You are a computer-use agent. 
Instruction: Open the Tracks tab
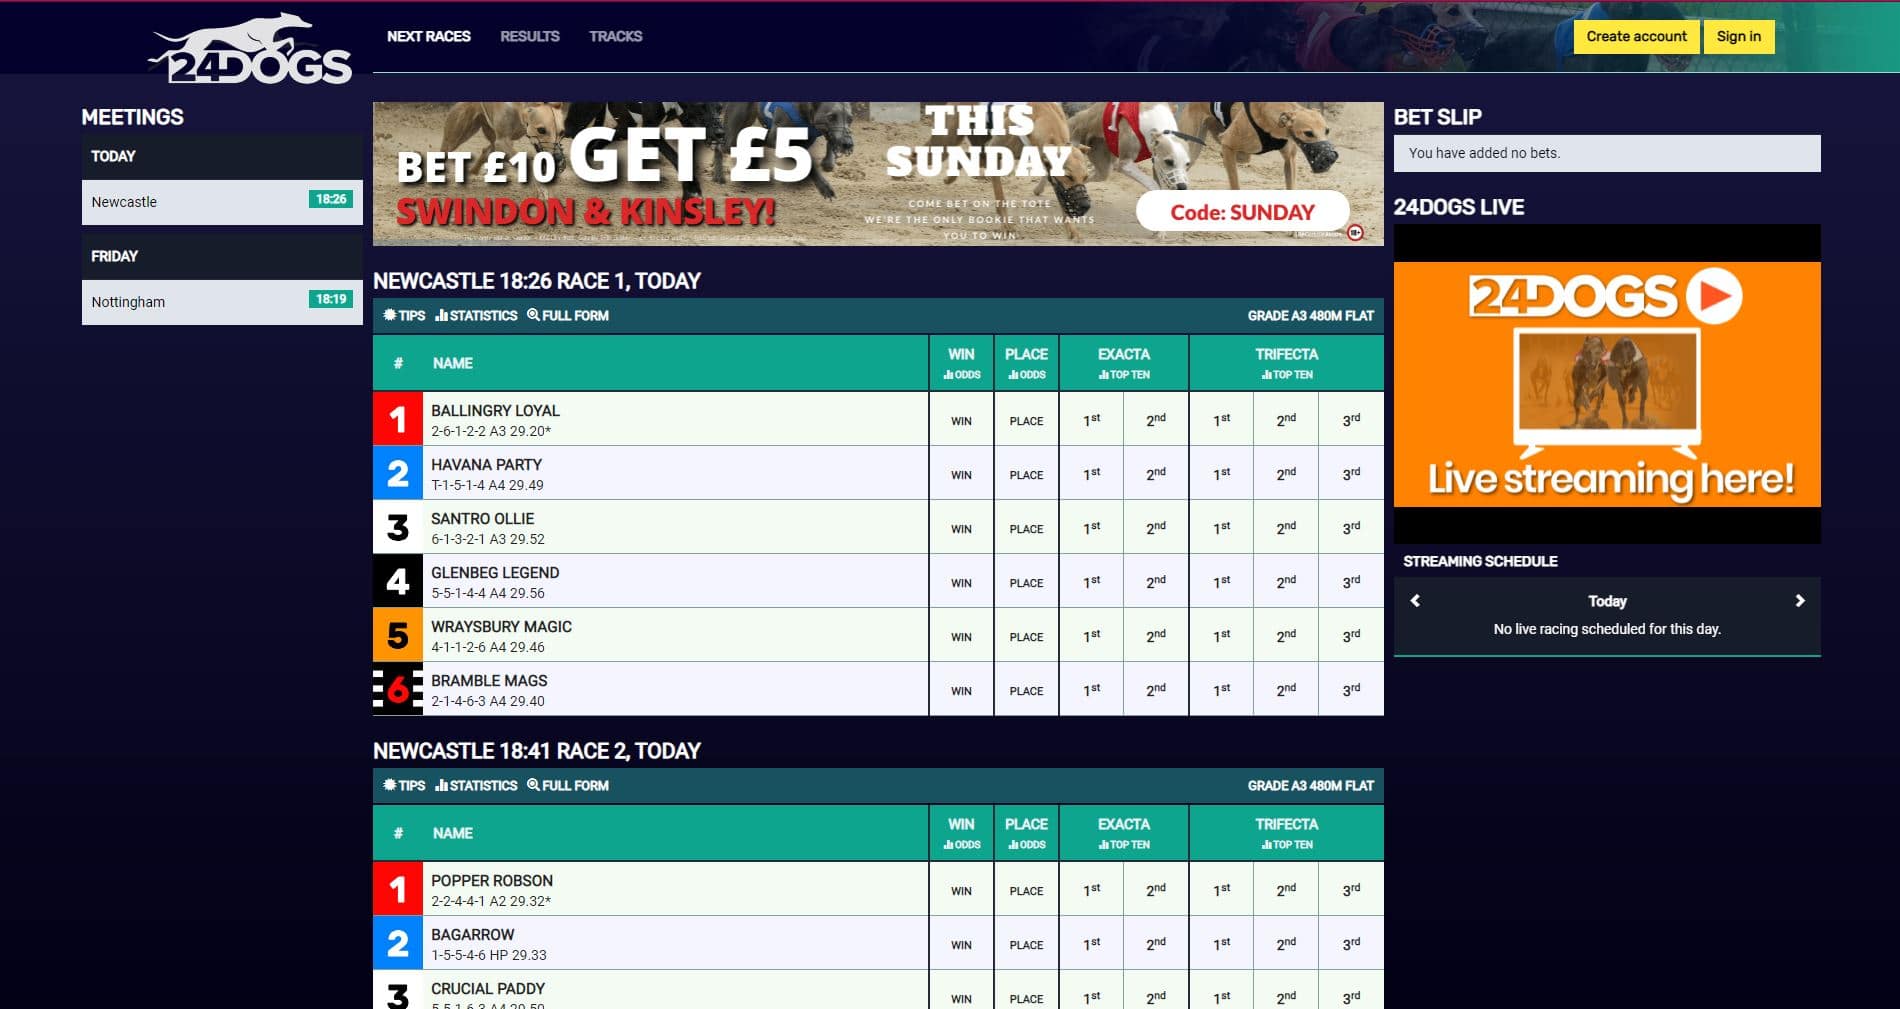tap(615, 36)
